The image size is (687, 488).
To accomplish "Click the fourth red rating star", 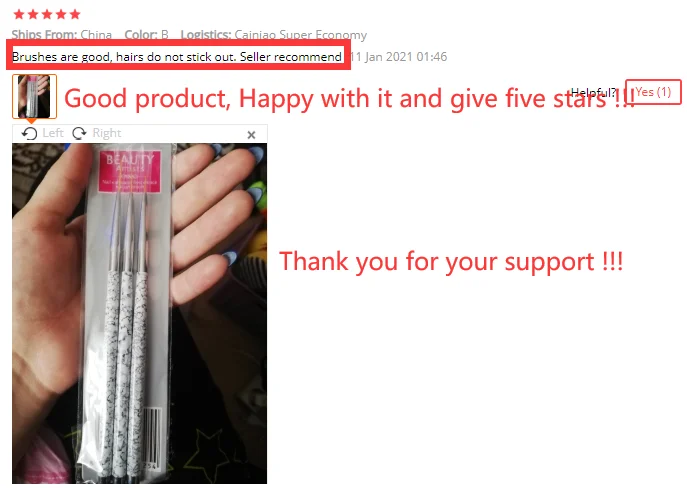I will click(61, 14).
